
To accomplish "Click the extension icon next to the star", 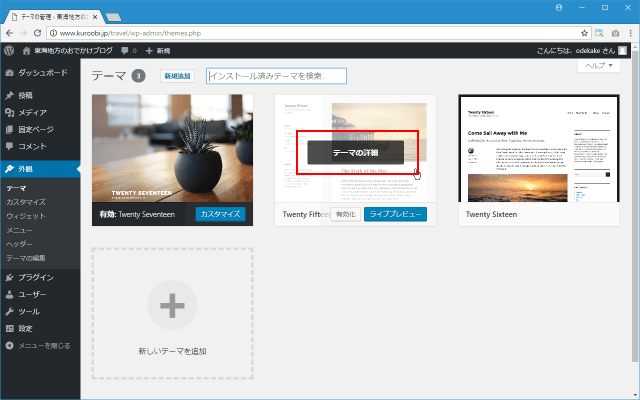I will click(599, 33).
